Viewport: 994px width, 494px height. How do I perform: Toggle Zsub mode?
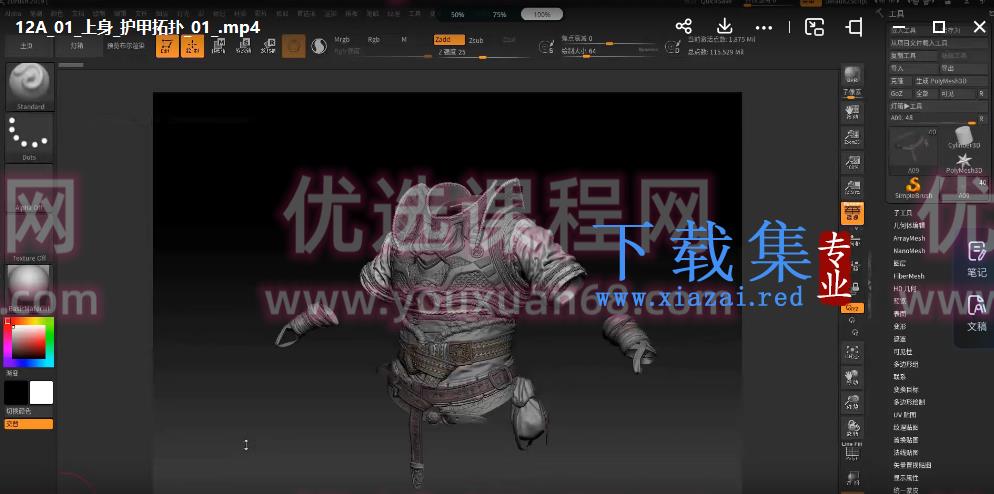coord(476,40)
